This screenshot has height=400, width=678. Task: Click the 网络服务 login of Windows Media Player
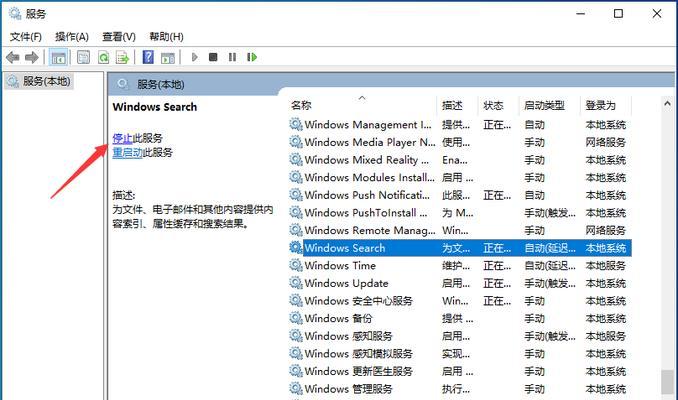(605, 142)
